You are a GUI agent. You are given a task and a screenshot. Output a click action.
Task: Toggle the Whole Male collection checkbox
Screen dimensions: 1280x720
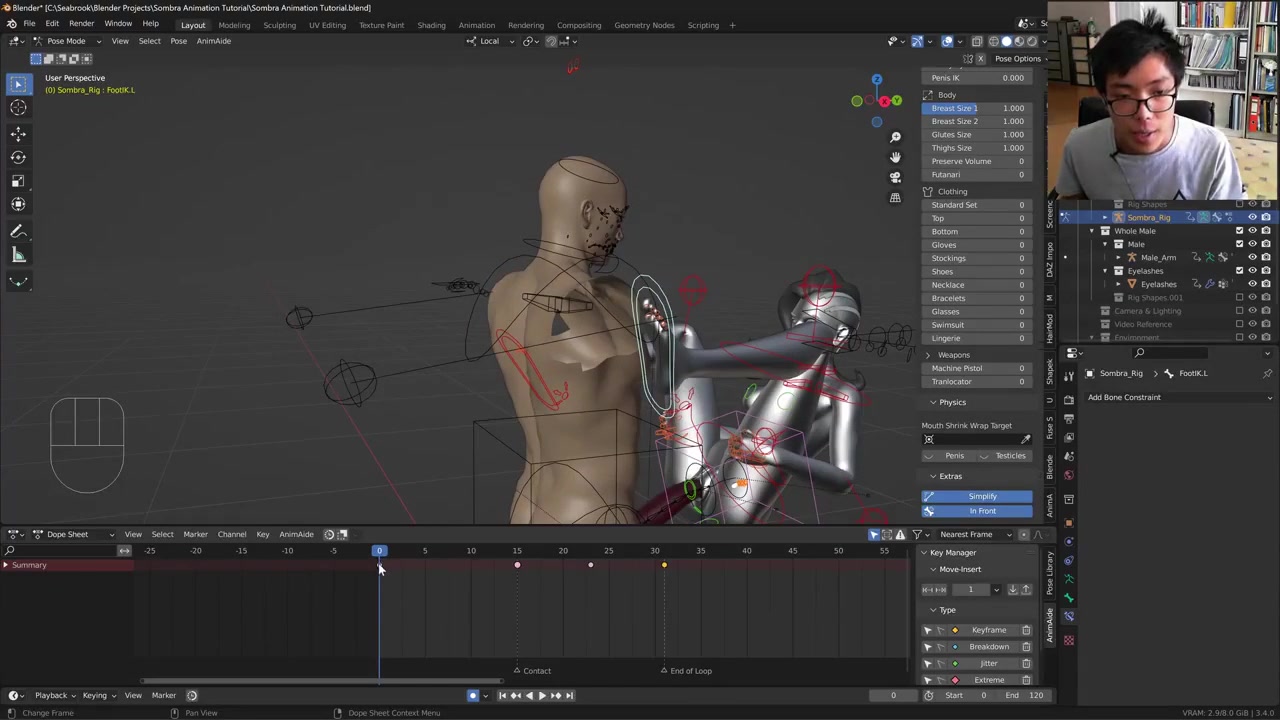pyautogui.click(x=1239, y=231)
